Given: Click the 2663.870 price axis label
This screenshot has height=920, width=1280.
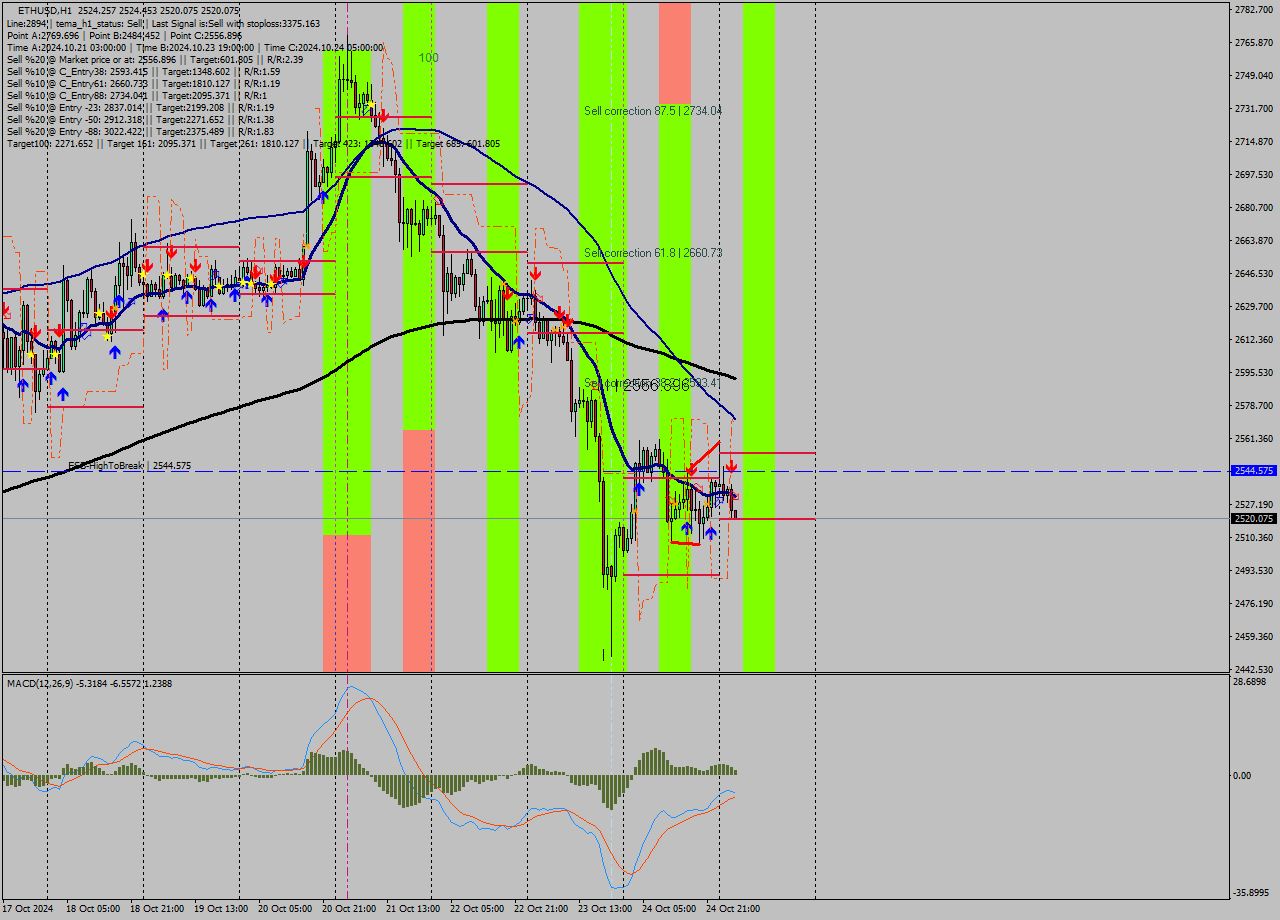Looking at the screenshot, I should [x=1254, y=240].
